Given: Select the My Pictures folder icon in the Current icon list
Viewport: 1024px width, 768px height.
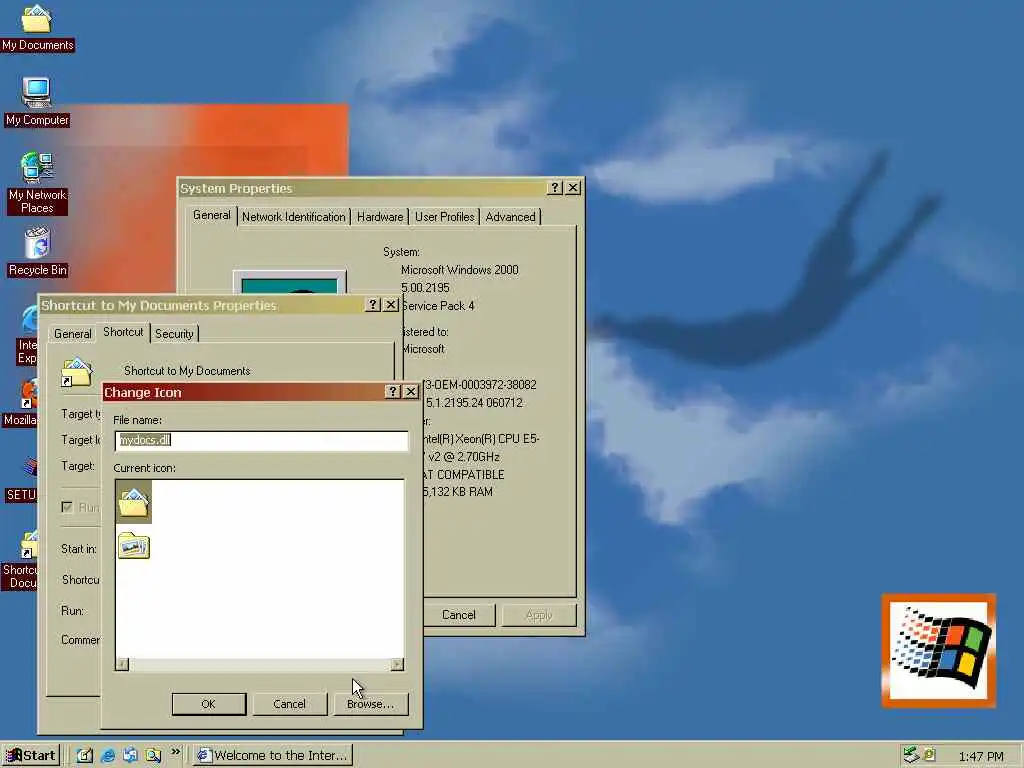Looking at the screenshot, I should 134,546.
